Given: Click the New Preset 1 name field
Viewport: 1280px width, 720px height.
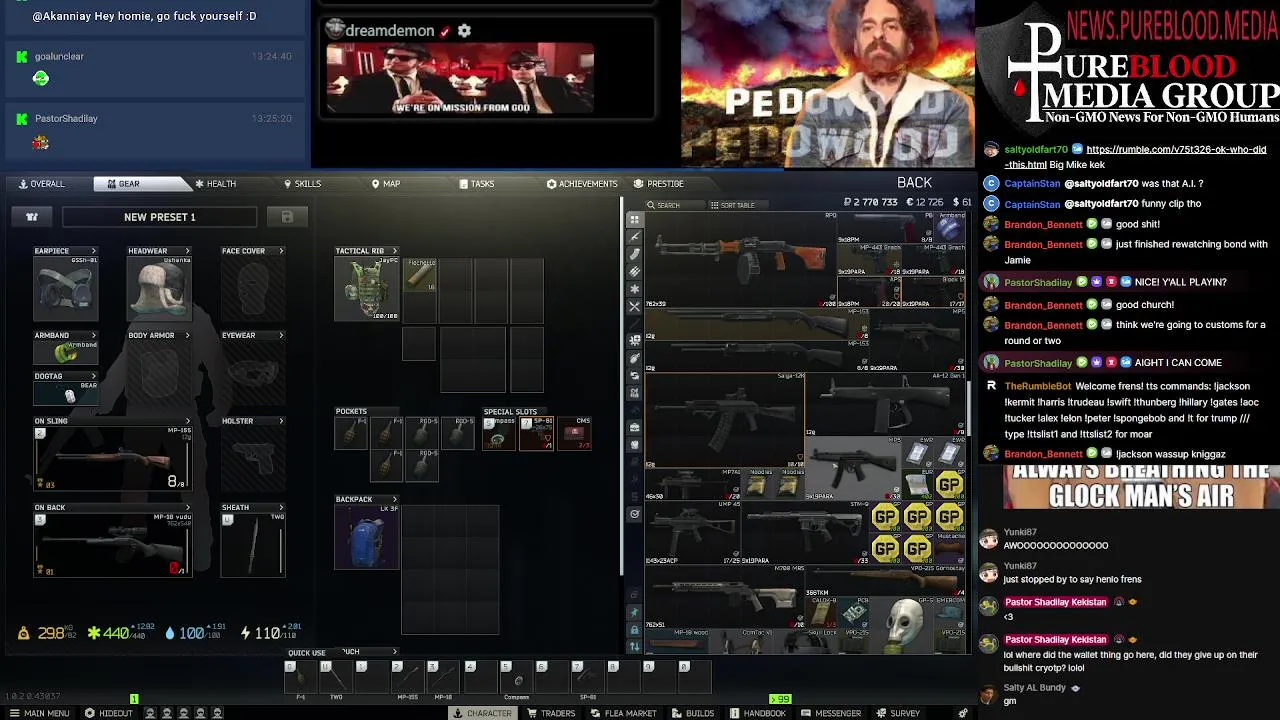Looking at the screenshot, I should click(x=160, y=217).
